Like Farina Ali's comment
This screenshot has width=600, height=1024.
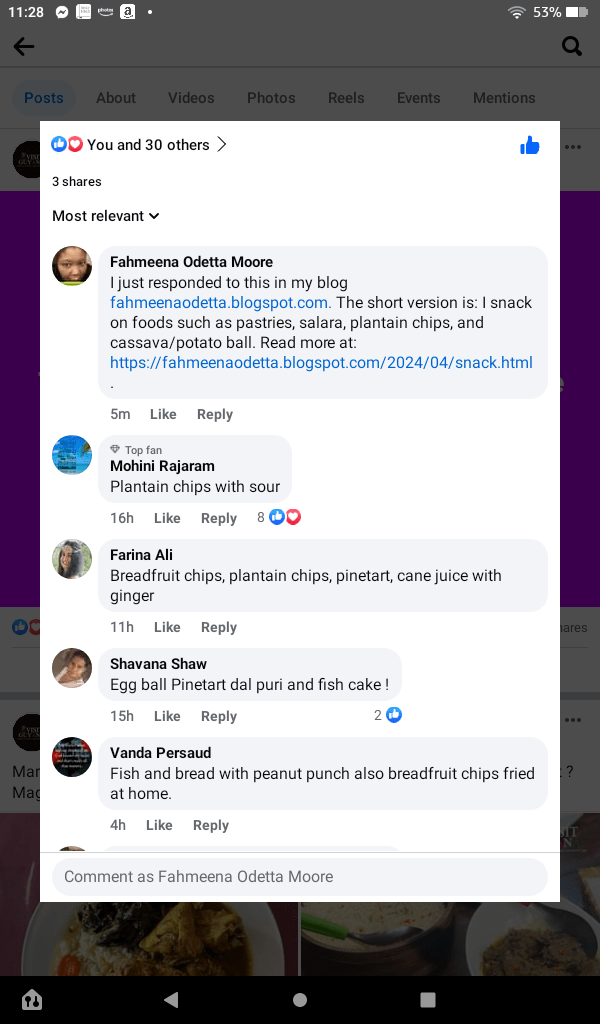167,627
